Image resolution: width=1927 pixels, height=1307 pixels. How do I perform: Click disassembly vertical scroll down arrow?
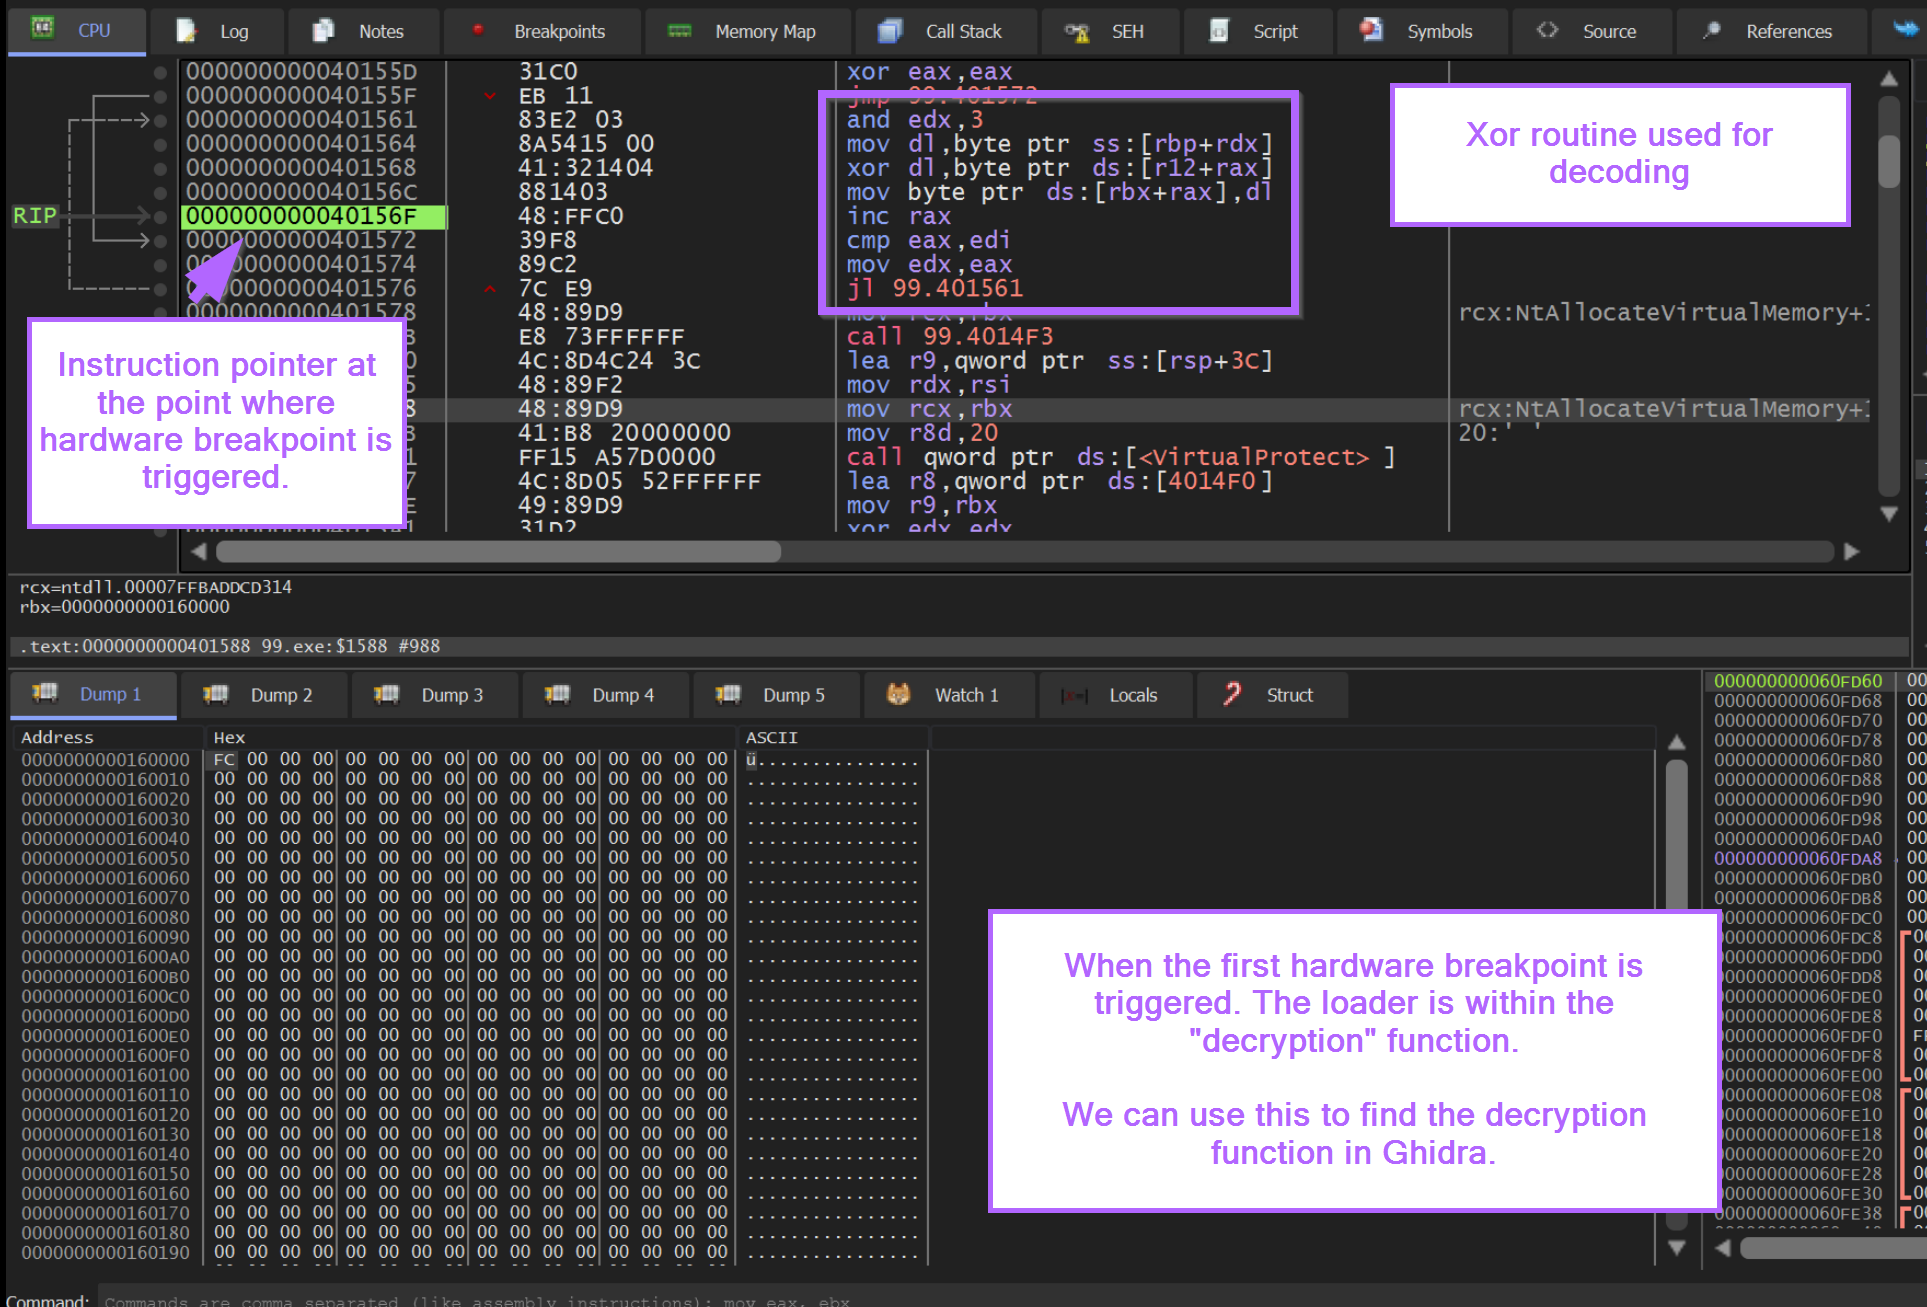point(1889,514)
